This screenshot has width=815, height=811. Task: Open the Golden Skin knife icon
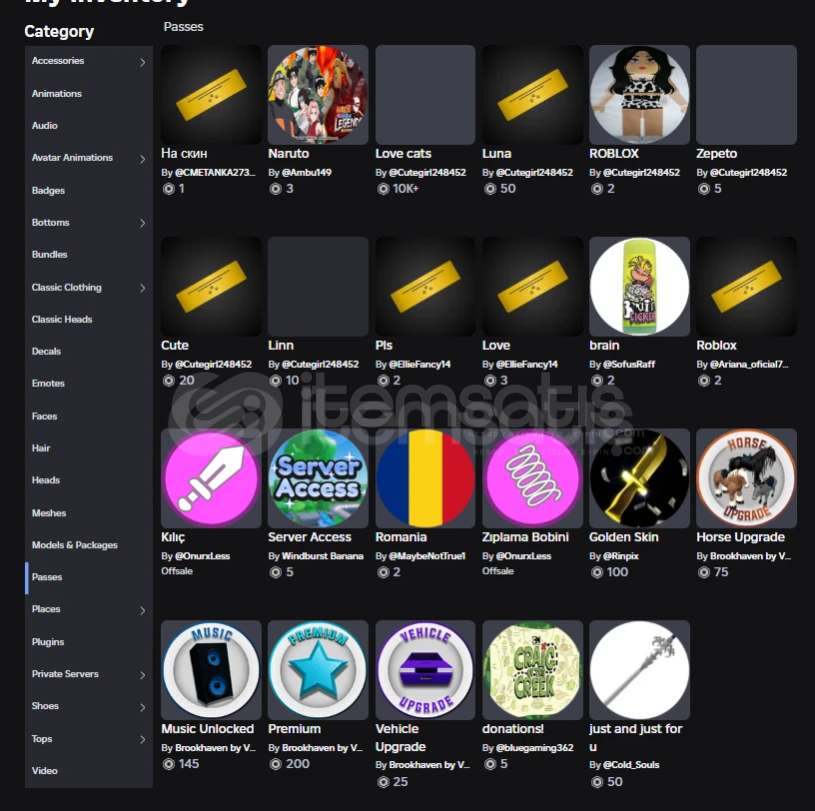[639, 478]
